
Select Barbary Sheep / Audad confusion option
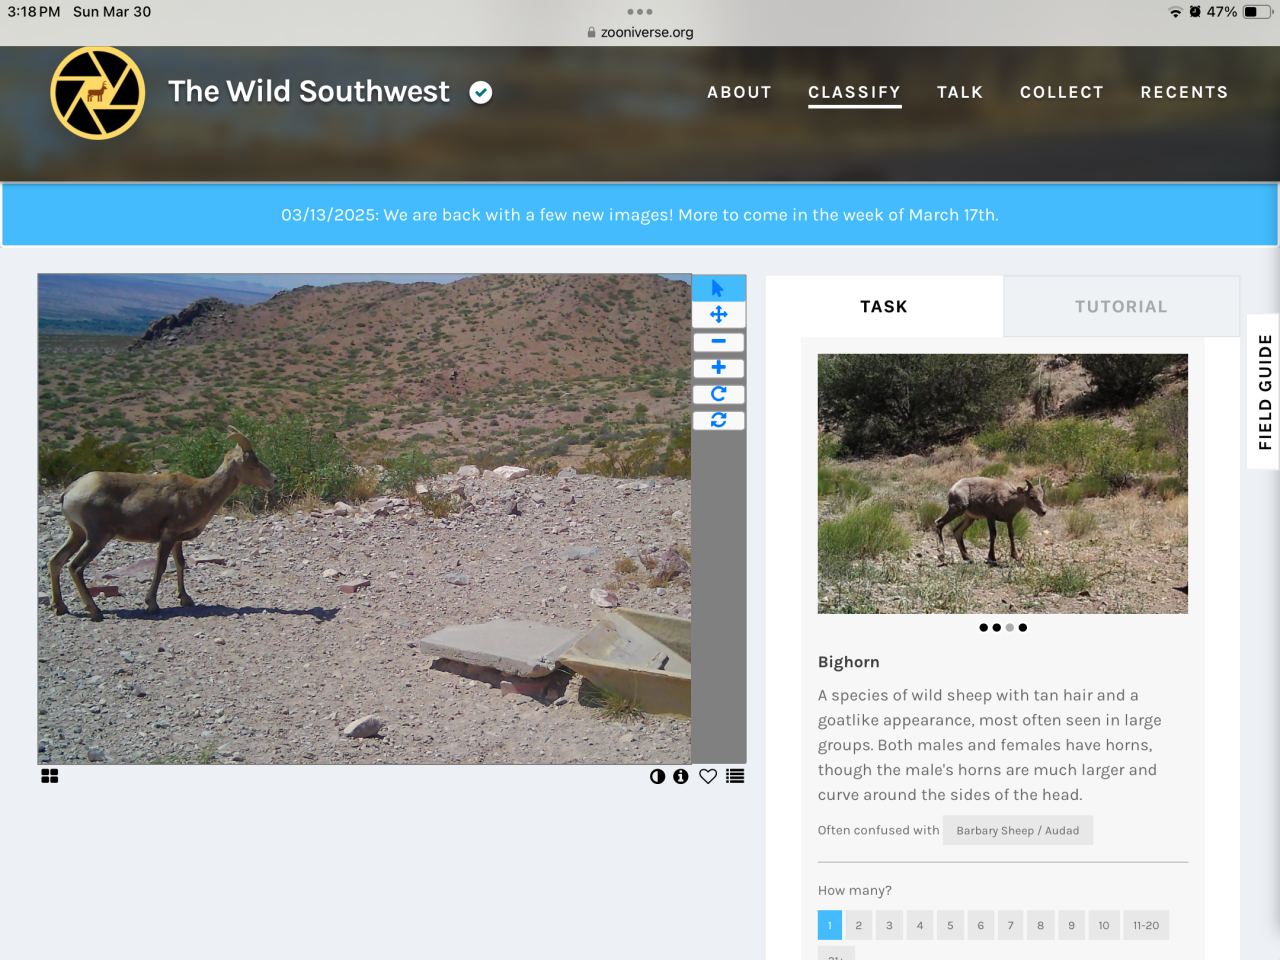[x=1017, y=830]
